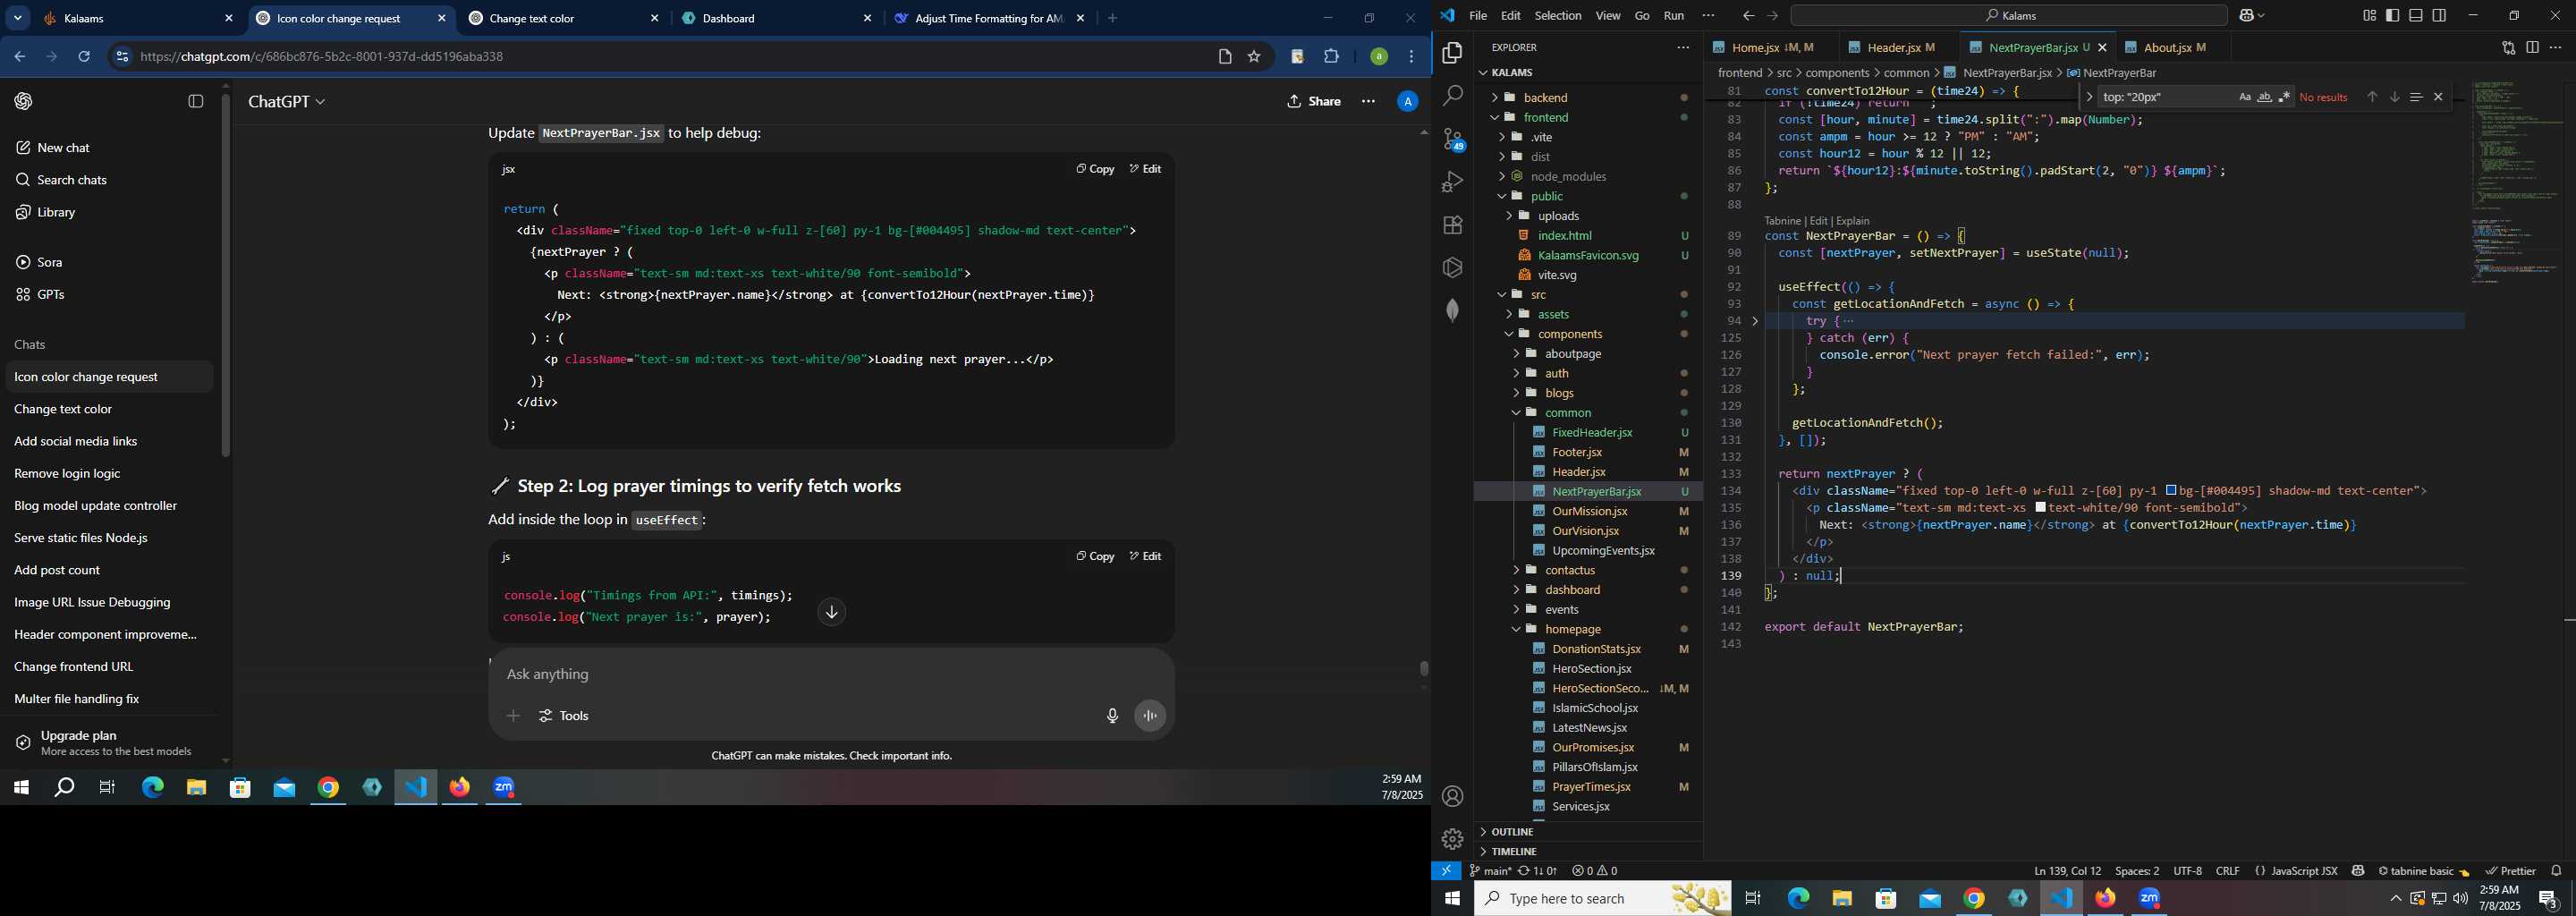Open the ChatGPT model dropdown
2576x916 pixels.
(287, 102)
